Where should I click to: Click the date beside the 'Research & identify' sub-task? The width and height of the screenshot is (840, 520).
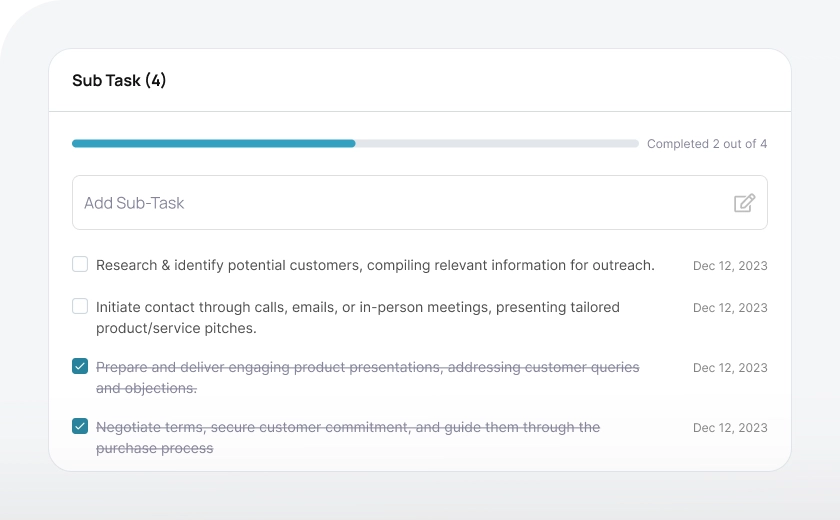pyautogui.click(x=730, y=266)
